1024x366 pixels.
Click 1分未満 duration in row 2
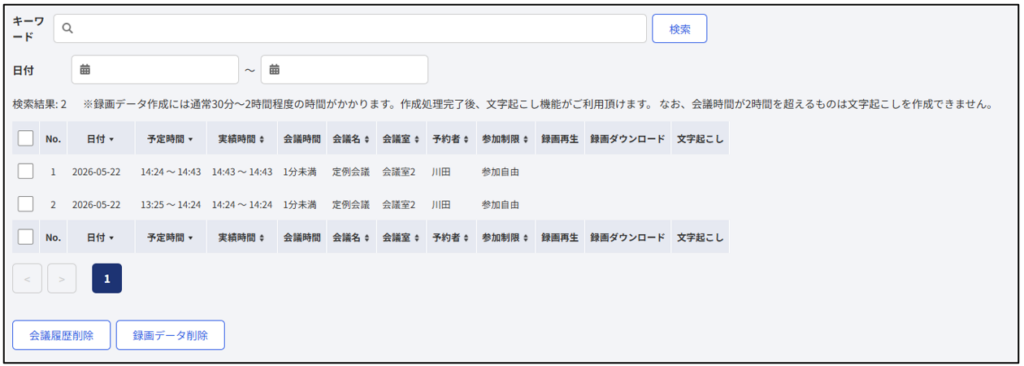(300, 205)
